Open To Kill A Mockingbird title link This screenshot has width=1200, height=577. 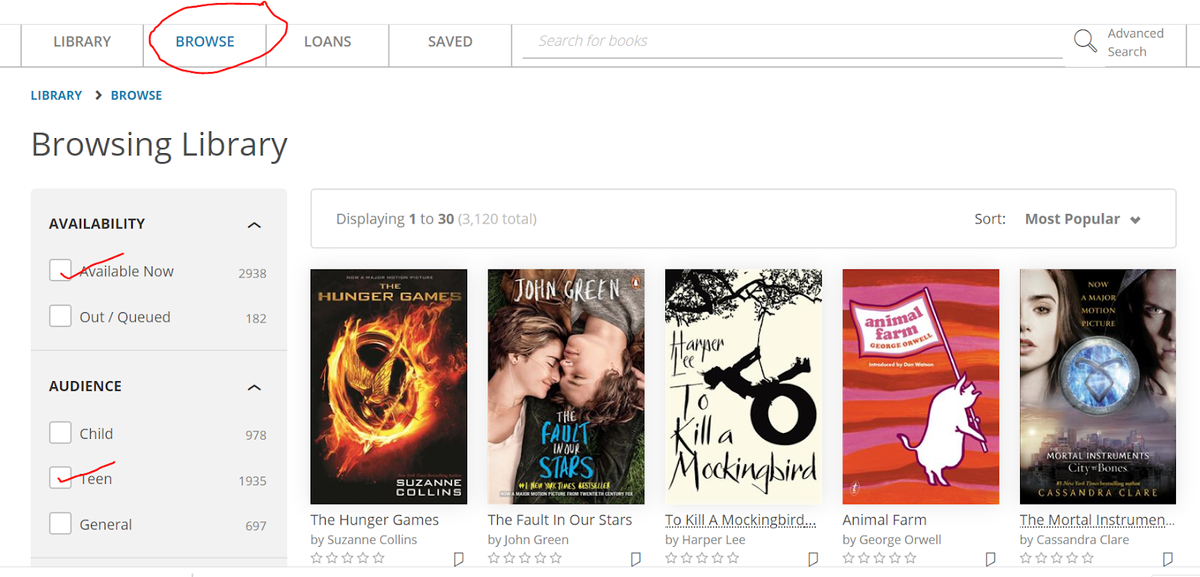pyautogui.click(x=741, y=520)
